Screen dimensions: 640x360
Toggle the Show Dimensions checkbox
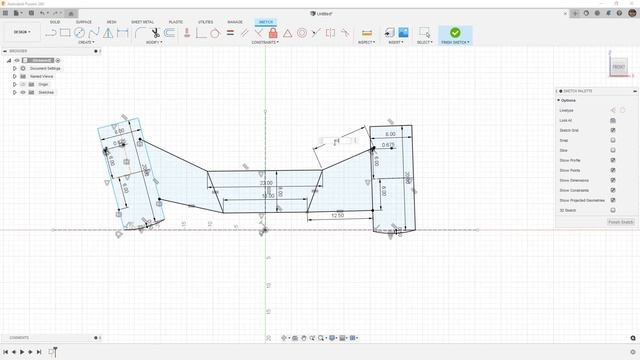click(613, 180)
